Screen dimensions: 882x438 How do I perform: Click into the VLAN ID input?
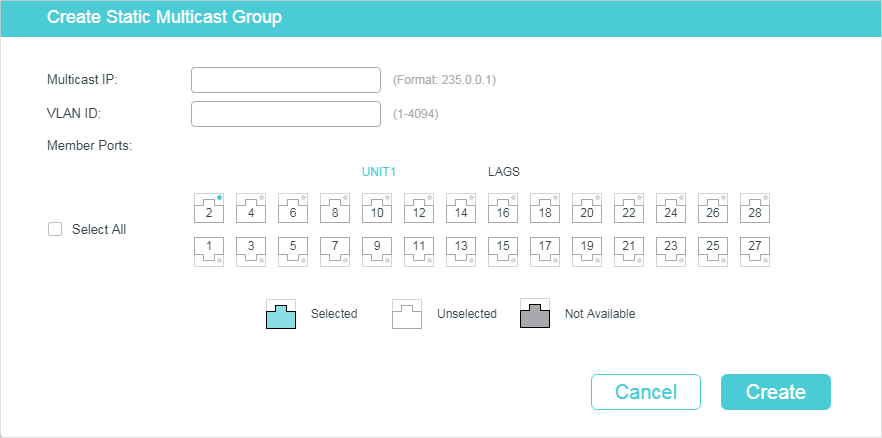click(x=285, y=114)
